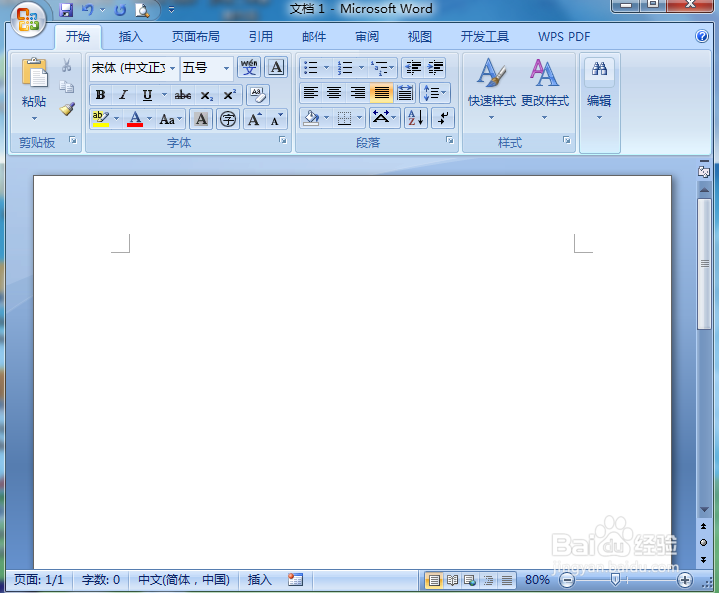Switch to outline view
The height and width of the screenshot is (593, 719).
coord(489,581)
